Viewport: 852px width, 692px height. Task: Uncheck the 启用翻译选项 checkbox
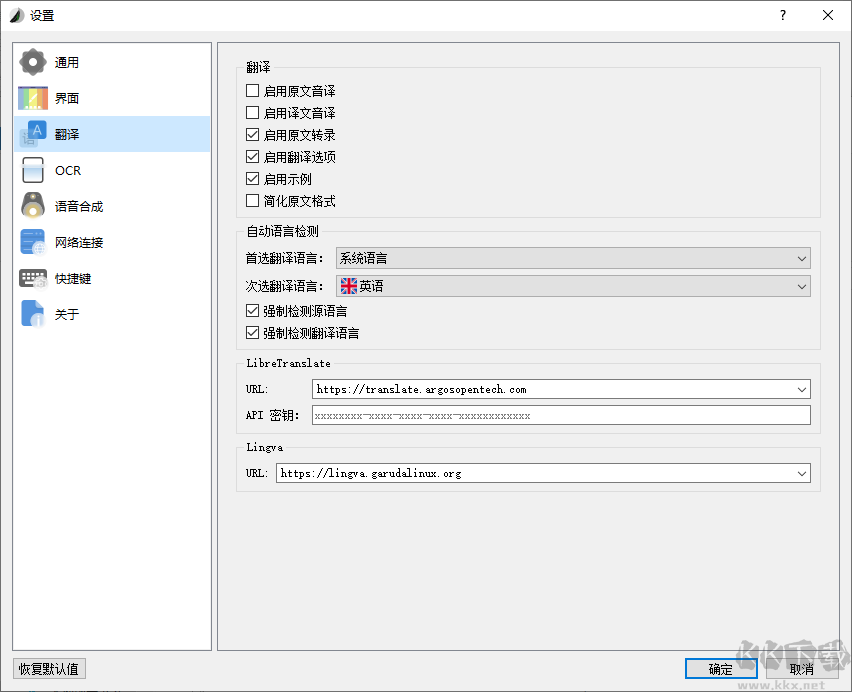252,157
